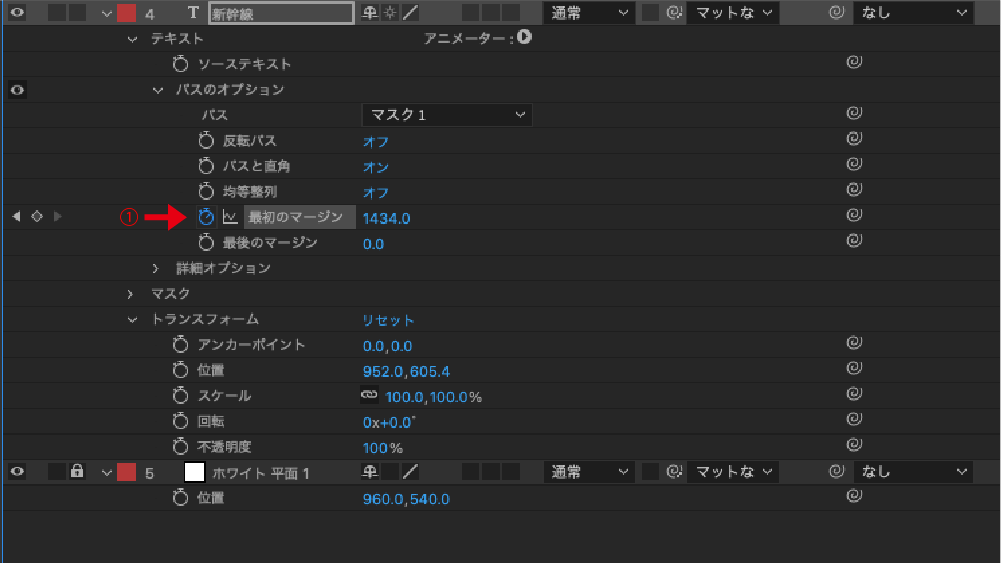Toggle 均等整列 value オフ
The image size is (1001, 563).
(x=375, y=193)
